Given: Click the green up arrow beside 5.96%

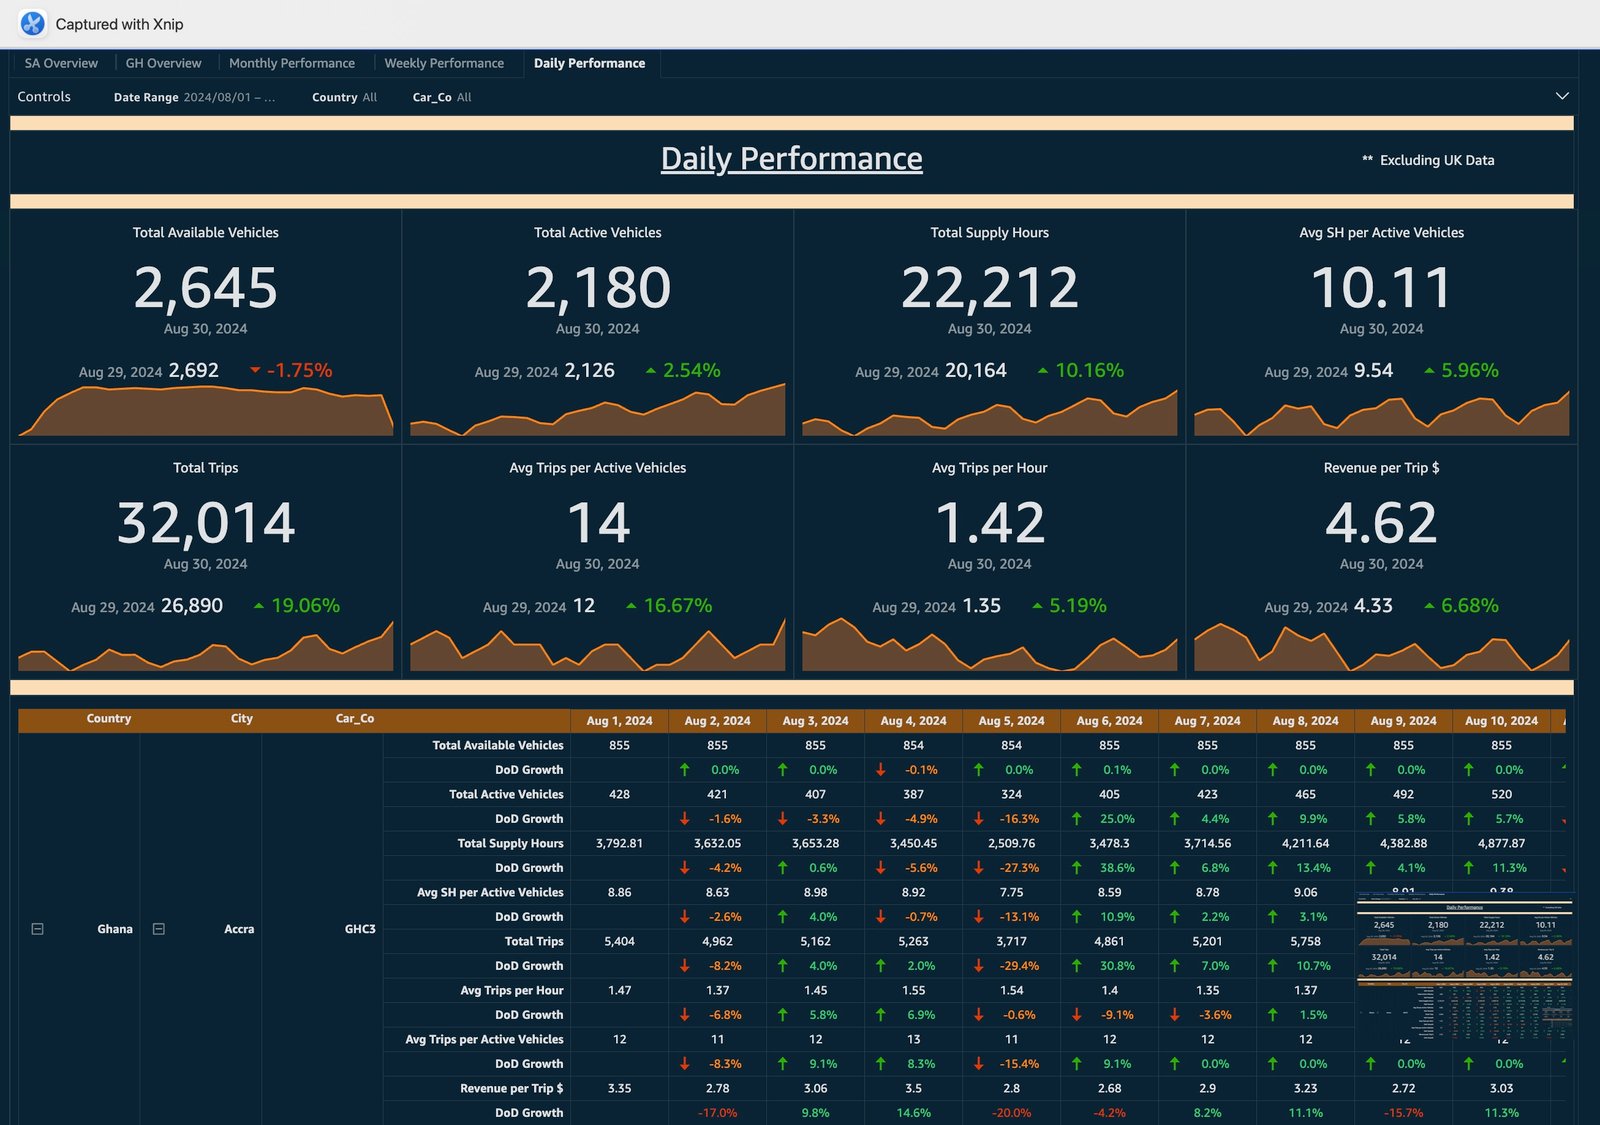Looking at the screenshot, I should (x=1429, y=370).
